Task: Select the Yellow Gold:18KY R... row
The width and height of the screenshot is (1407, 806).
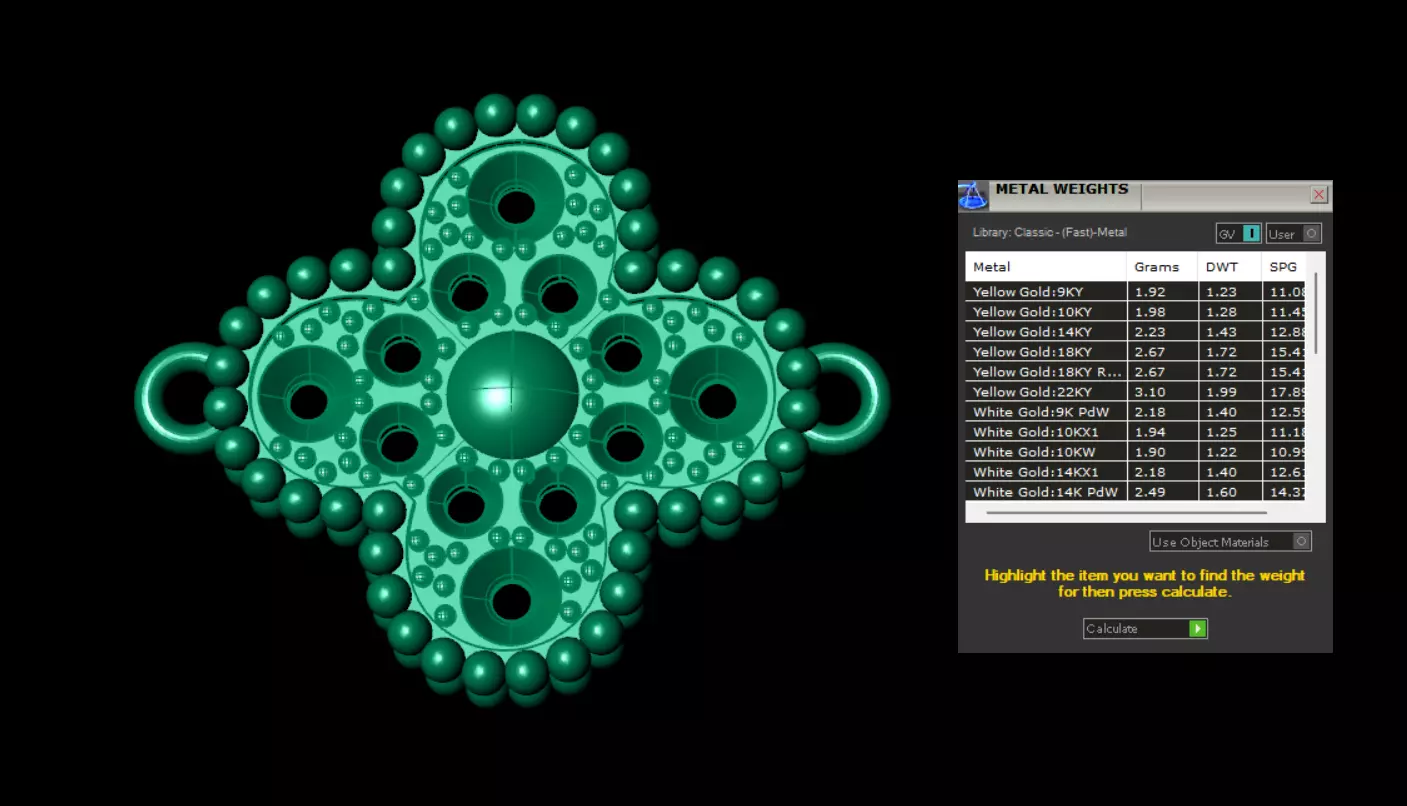Action: (1135, 372)
